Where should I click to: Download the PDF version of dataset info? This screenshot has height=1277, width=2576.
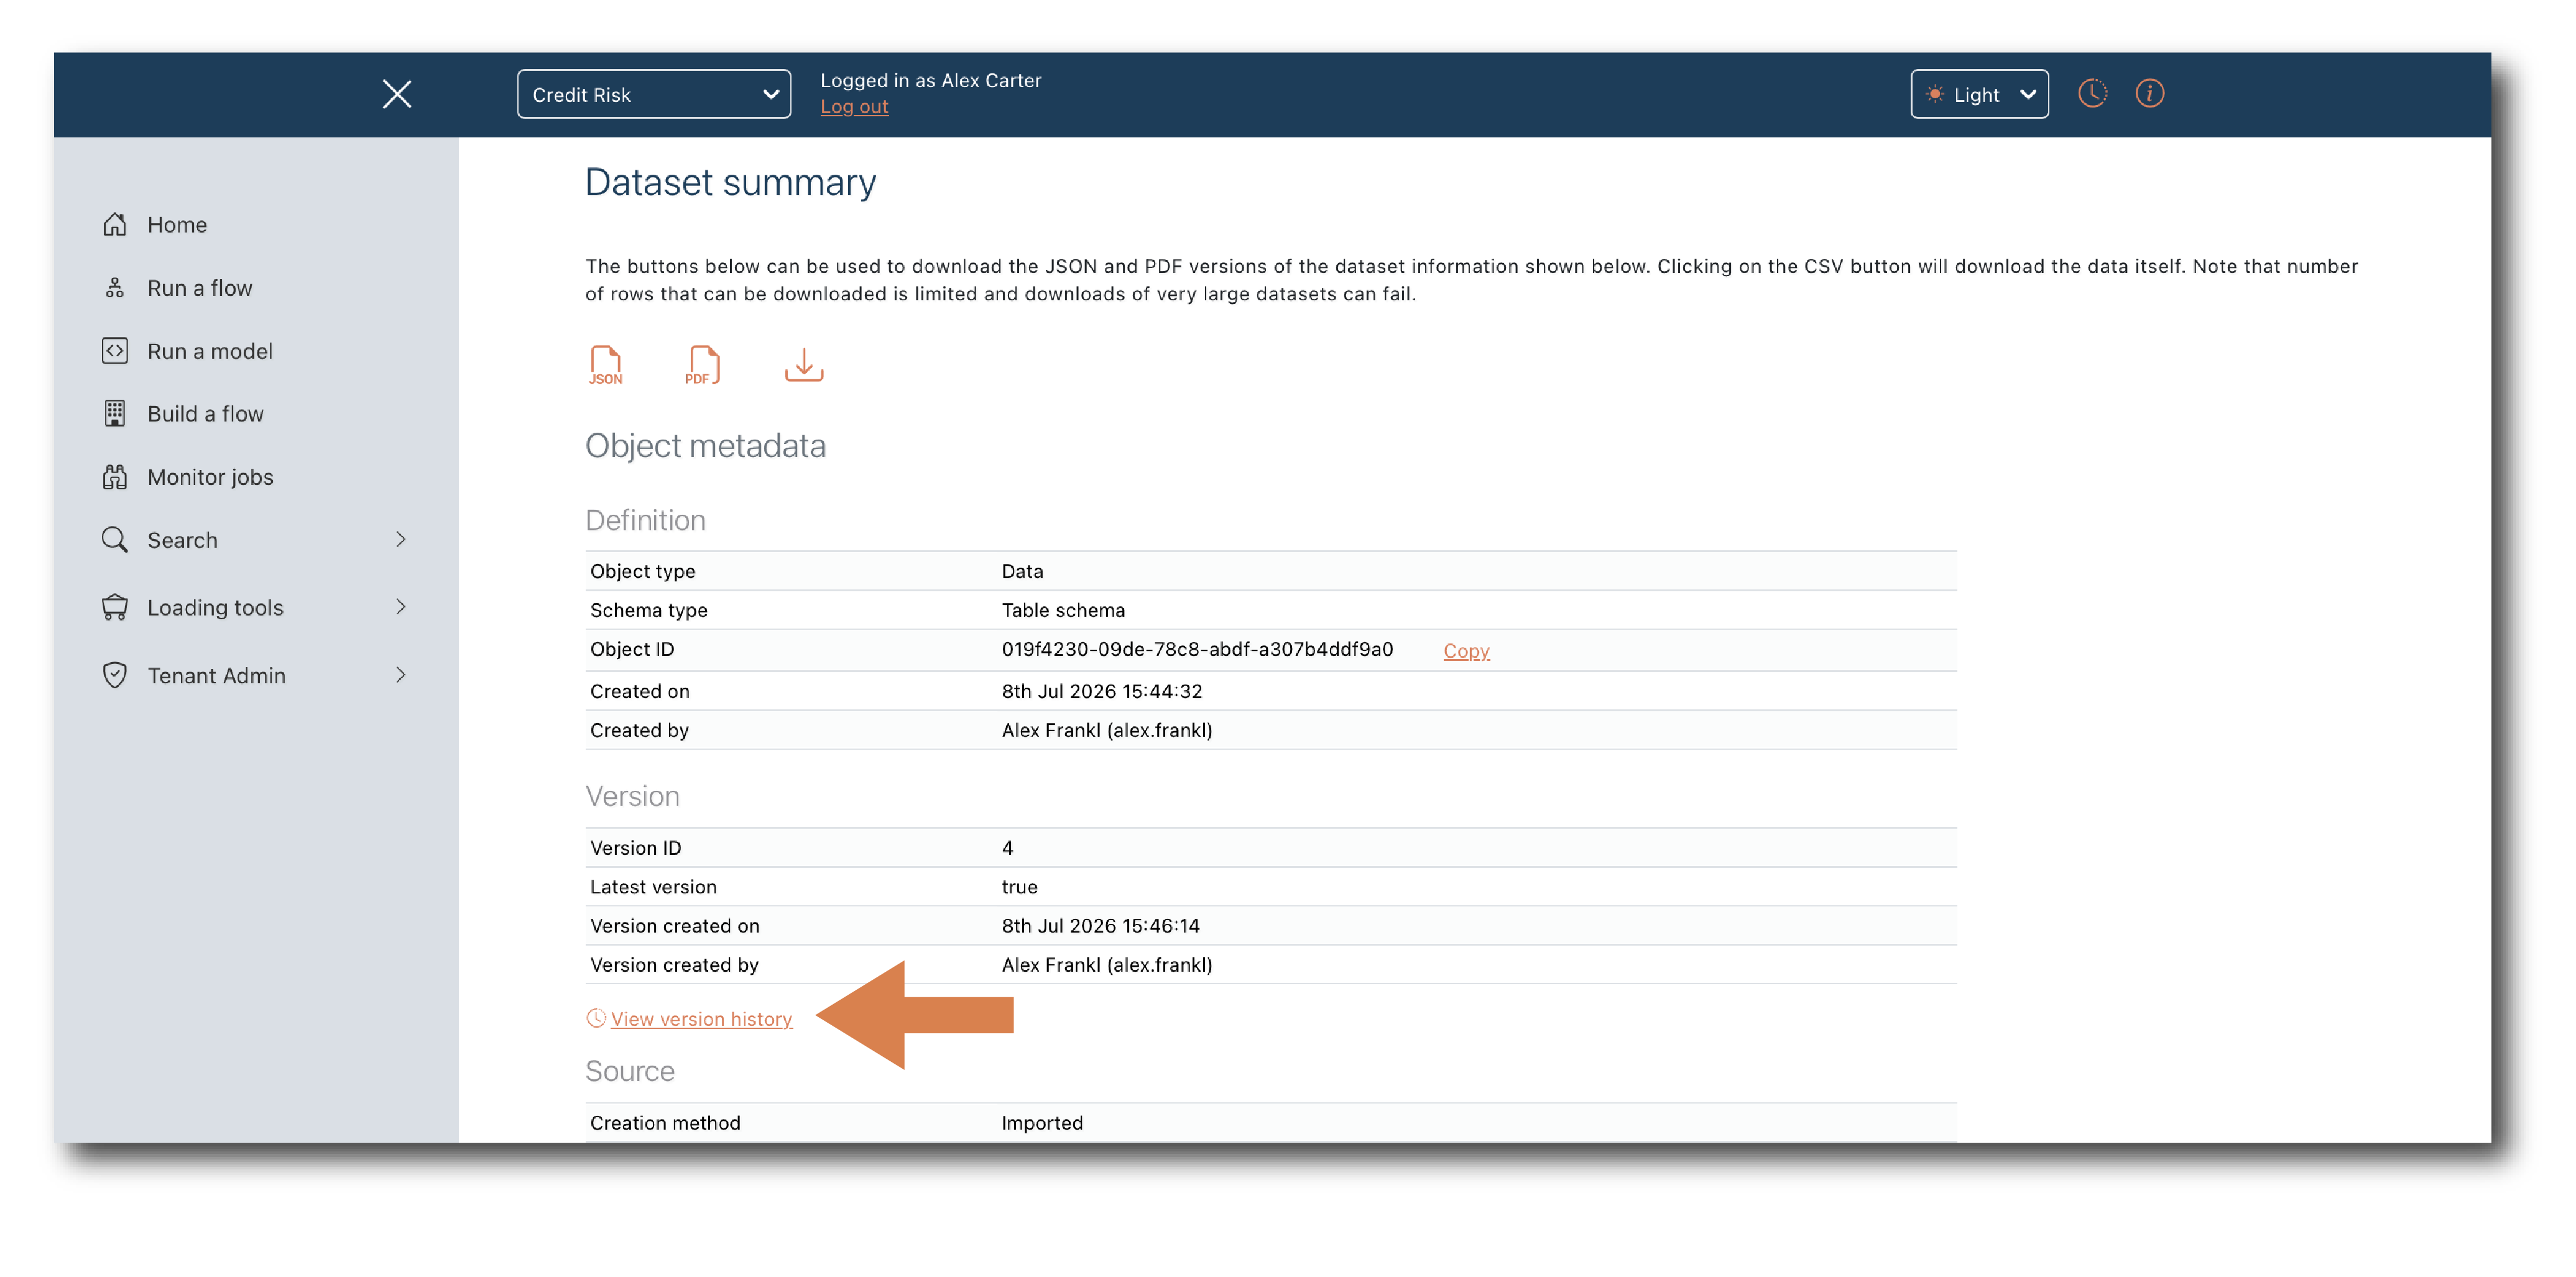click(x=702, y=365)
